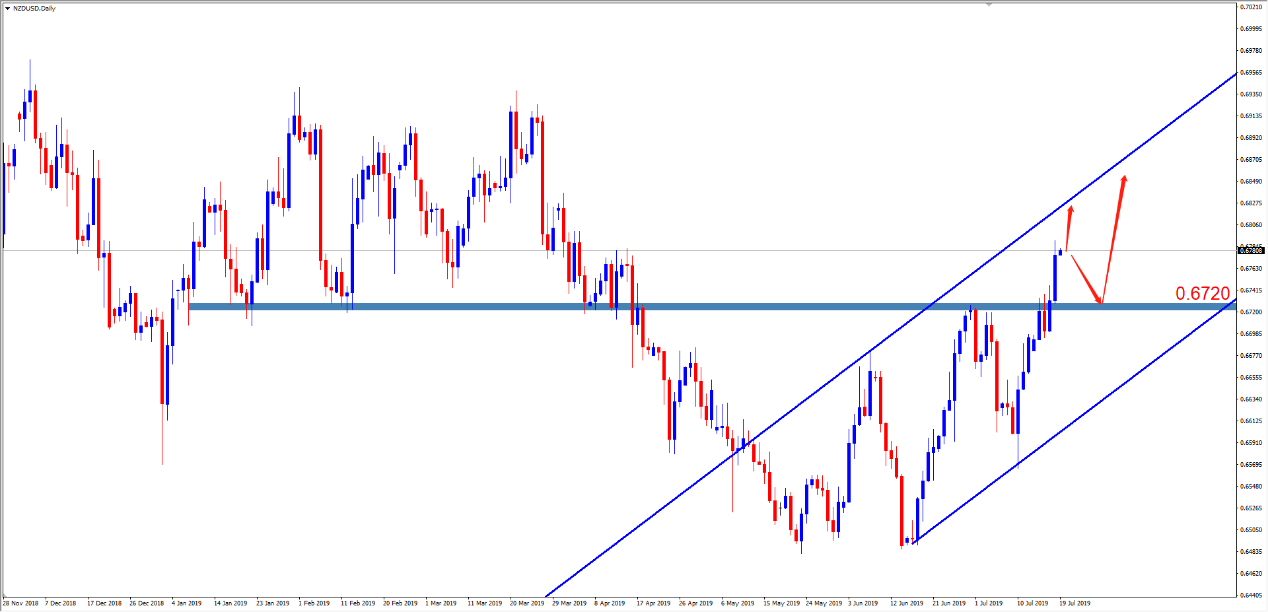The image size is (1268, 612).
Task: Click the 3 Jun 2019 date label
Action: click(864, 604)
